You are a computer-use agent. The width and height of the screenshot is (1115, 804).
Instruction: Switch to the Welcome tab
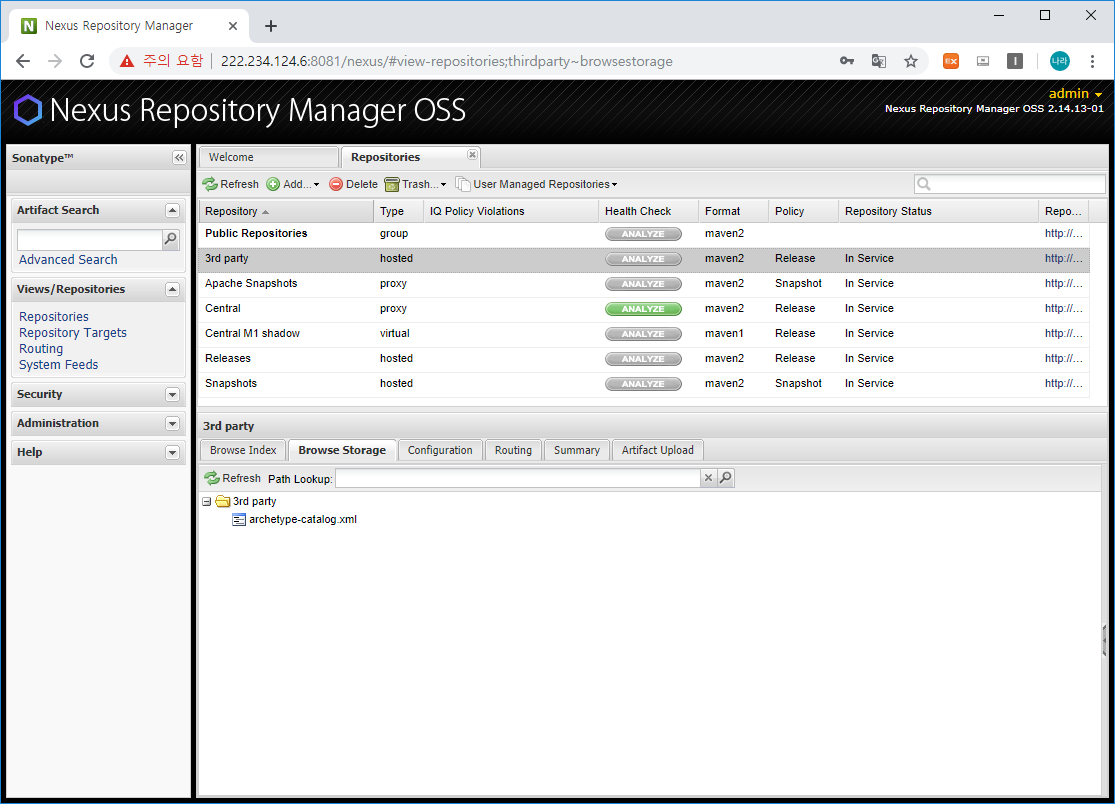269,157
